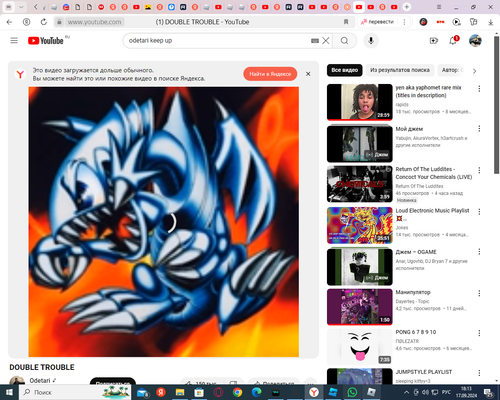The height and width of the screenshot is (400, 500).
Task: Open options menu for 'Мой джем'
Action: pos(479,129)
